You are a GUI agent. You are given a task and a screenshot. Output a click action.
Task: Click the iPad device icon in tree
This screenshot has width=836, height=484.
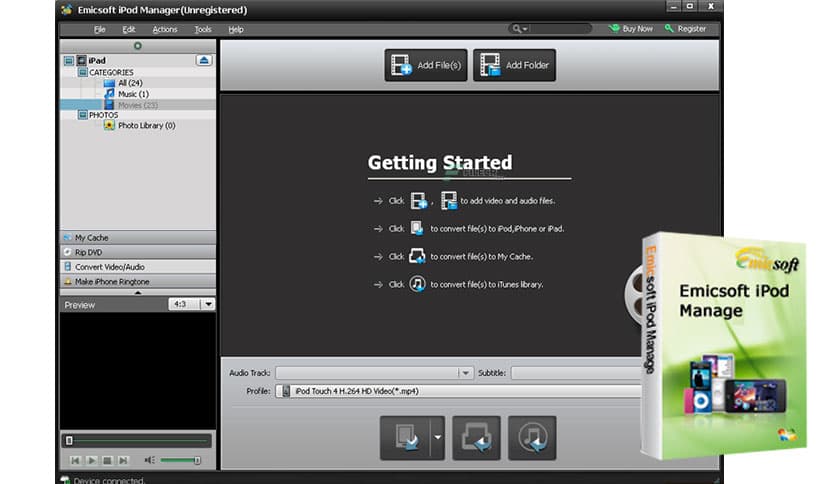tap(82, 61)
